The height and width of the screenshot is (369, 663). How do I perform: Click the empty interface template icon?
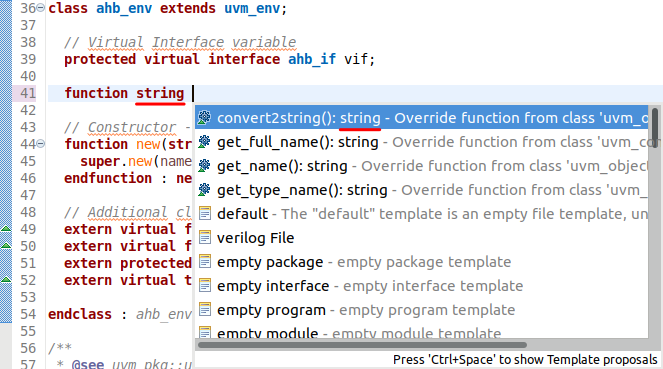point(205,286)
